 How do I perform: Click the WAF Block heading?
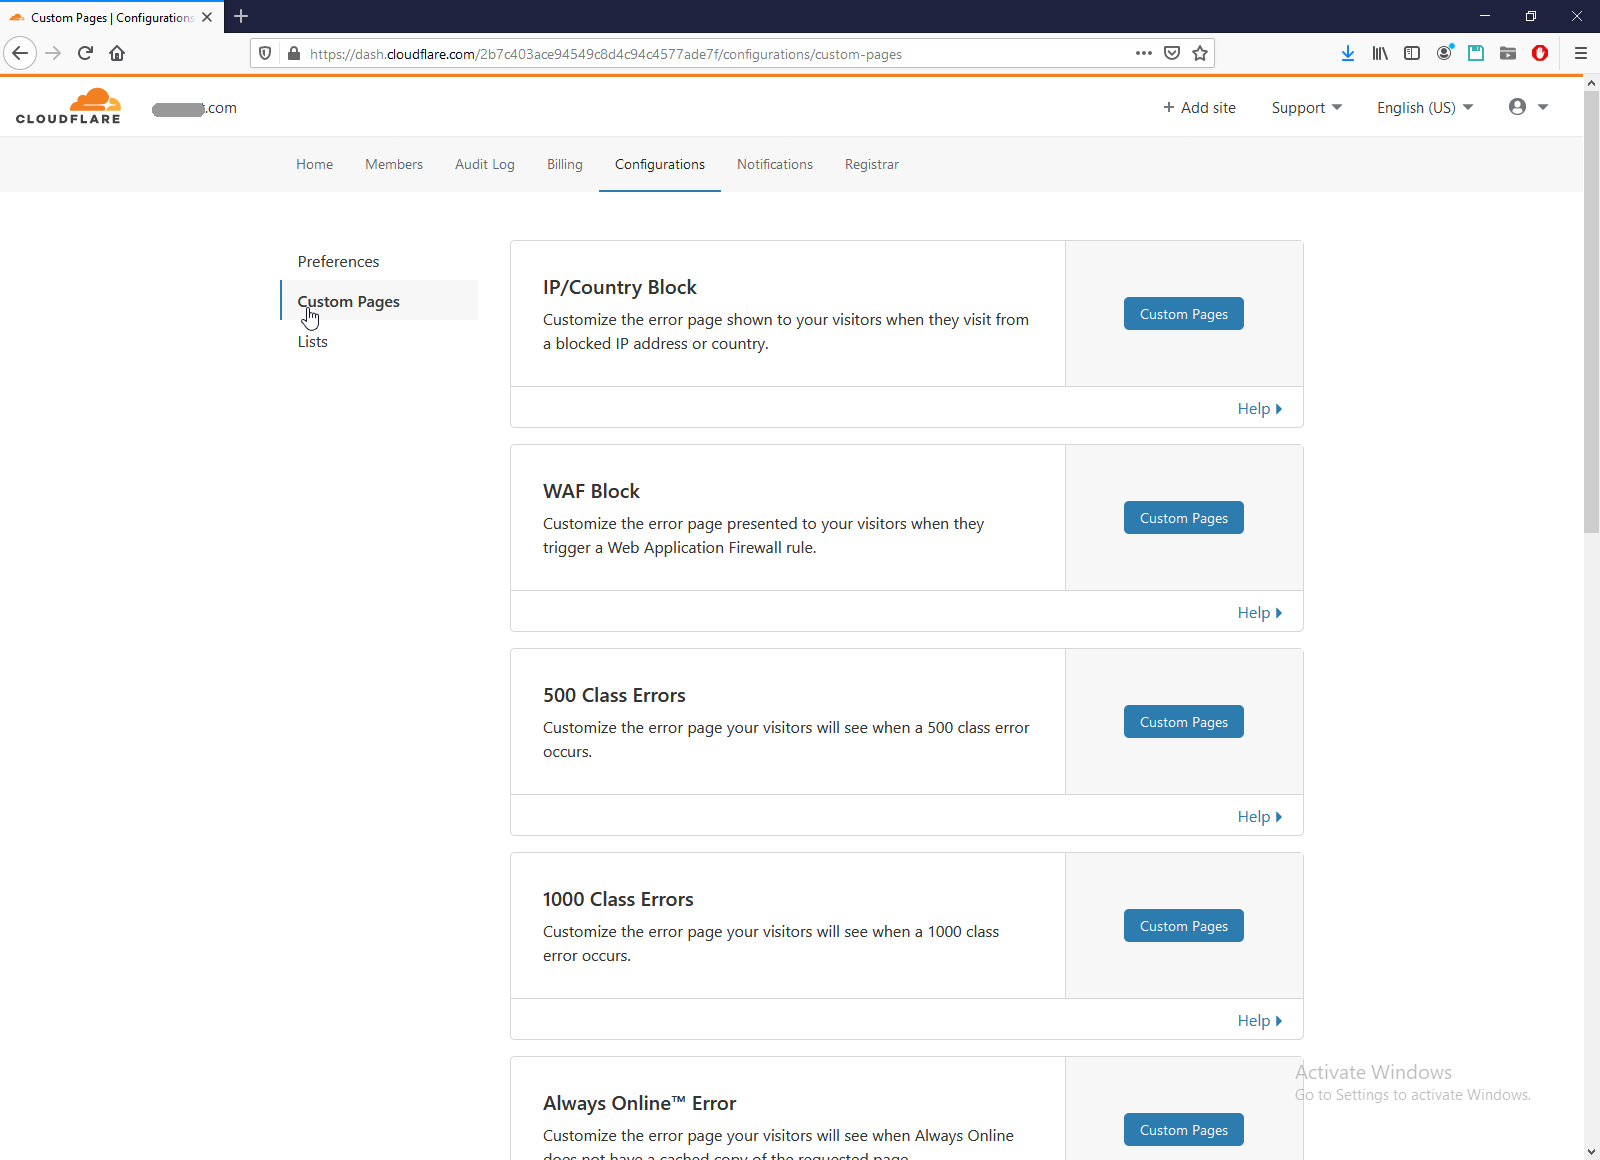(591, 491)
